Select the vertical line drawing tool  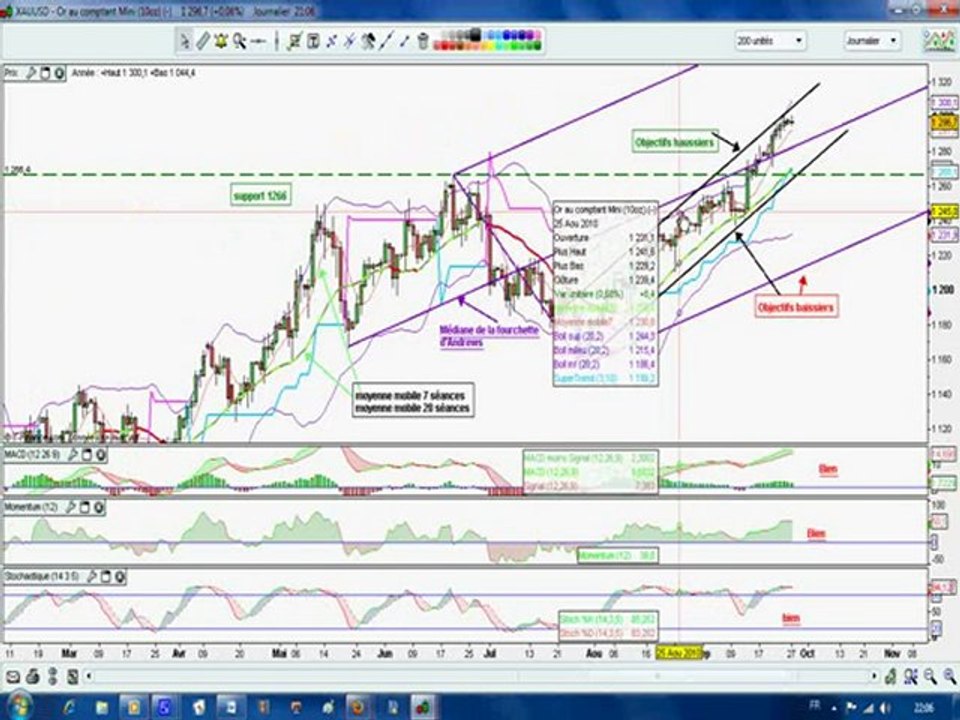(x=276, y=41)
